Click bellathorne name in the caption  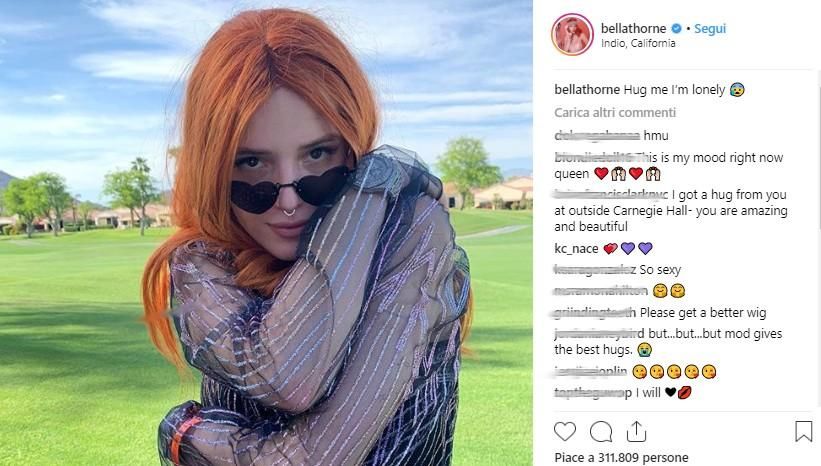(x=587, y=90)
